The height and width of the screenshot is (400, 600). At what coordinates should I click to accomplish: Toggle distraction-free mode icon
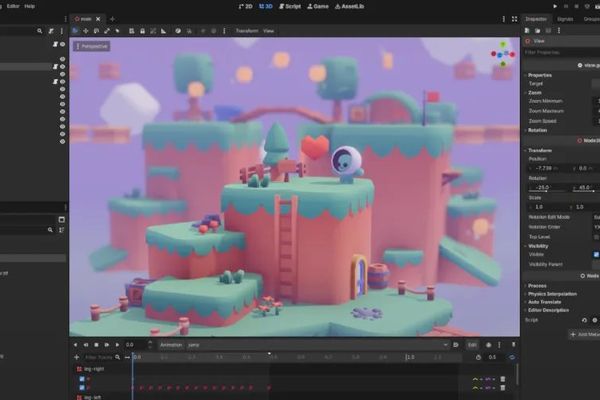(515, 19)
